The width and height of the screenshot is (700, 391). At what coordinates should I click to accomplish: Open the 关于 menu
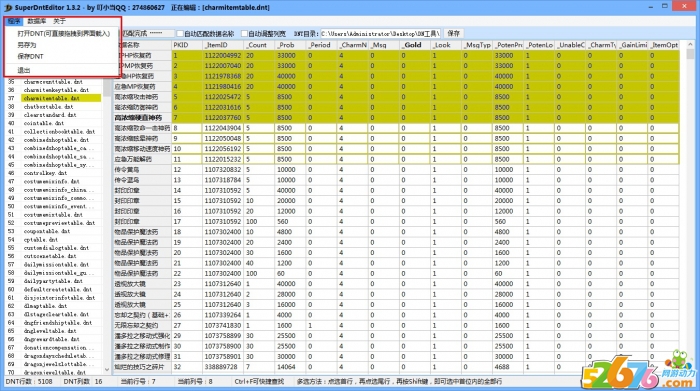[x=59, y=21]
